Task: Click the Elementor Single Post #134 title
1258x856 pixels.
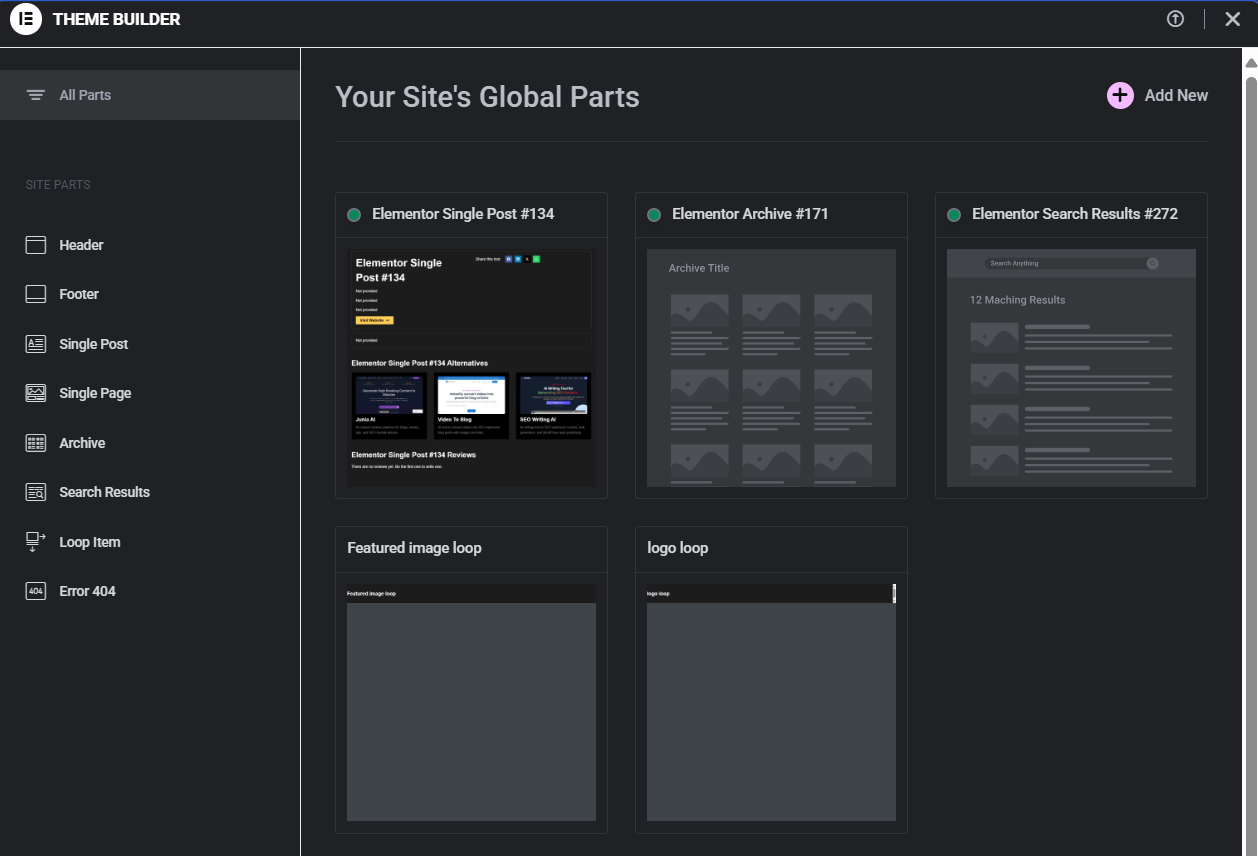Action: (463, 214)
